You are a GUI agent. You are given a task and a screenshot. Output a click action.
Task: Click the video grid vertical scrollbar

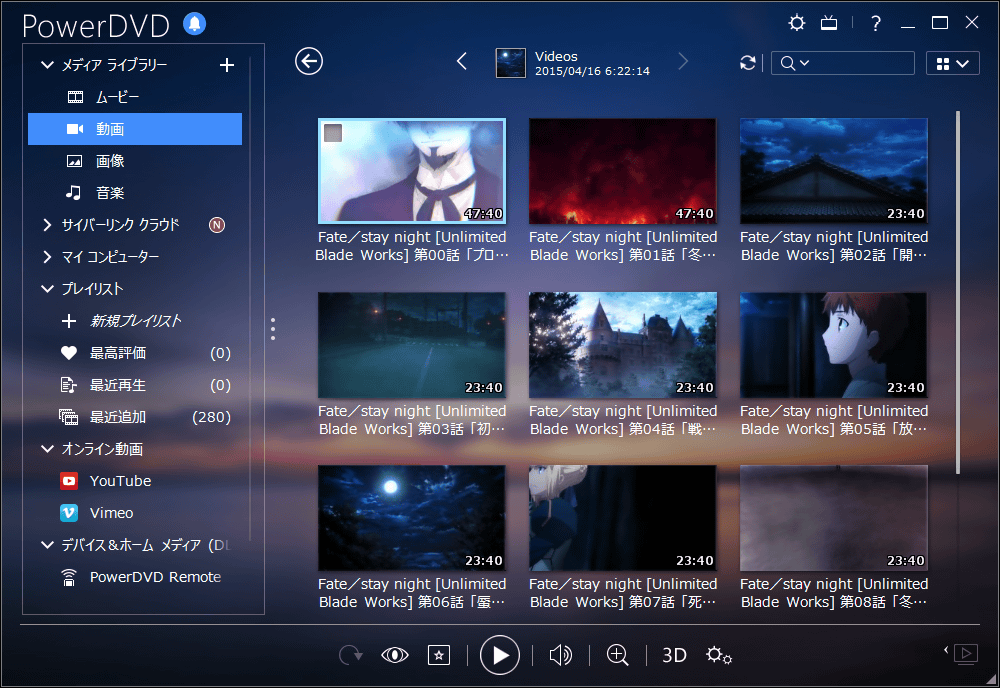tap(957, 293)
